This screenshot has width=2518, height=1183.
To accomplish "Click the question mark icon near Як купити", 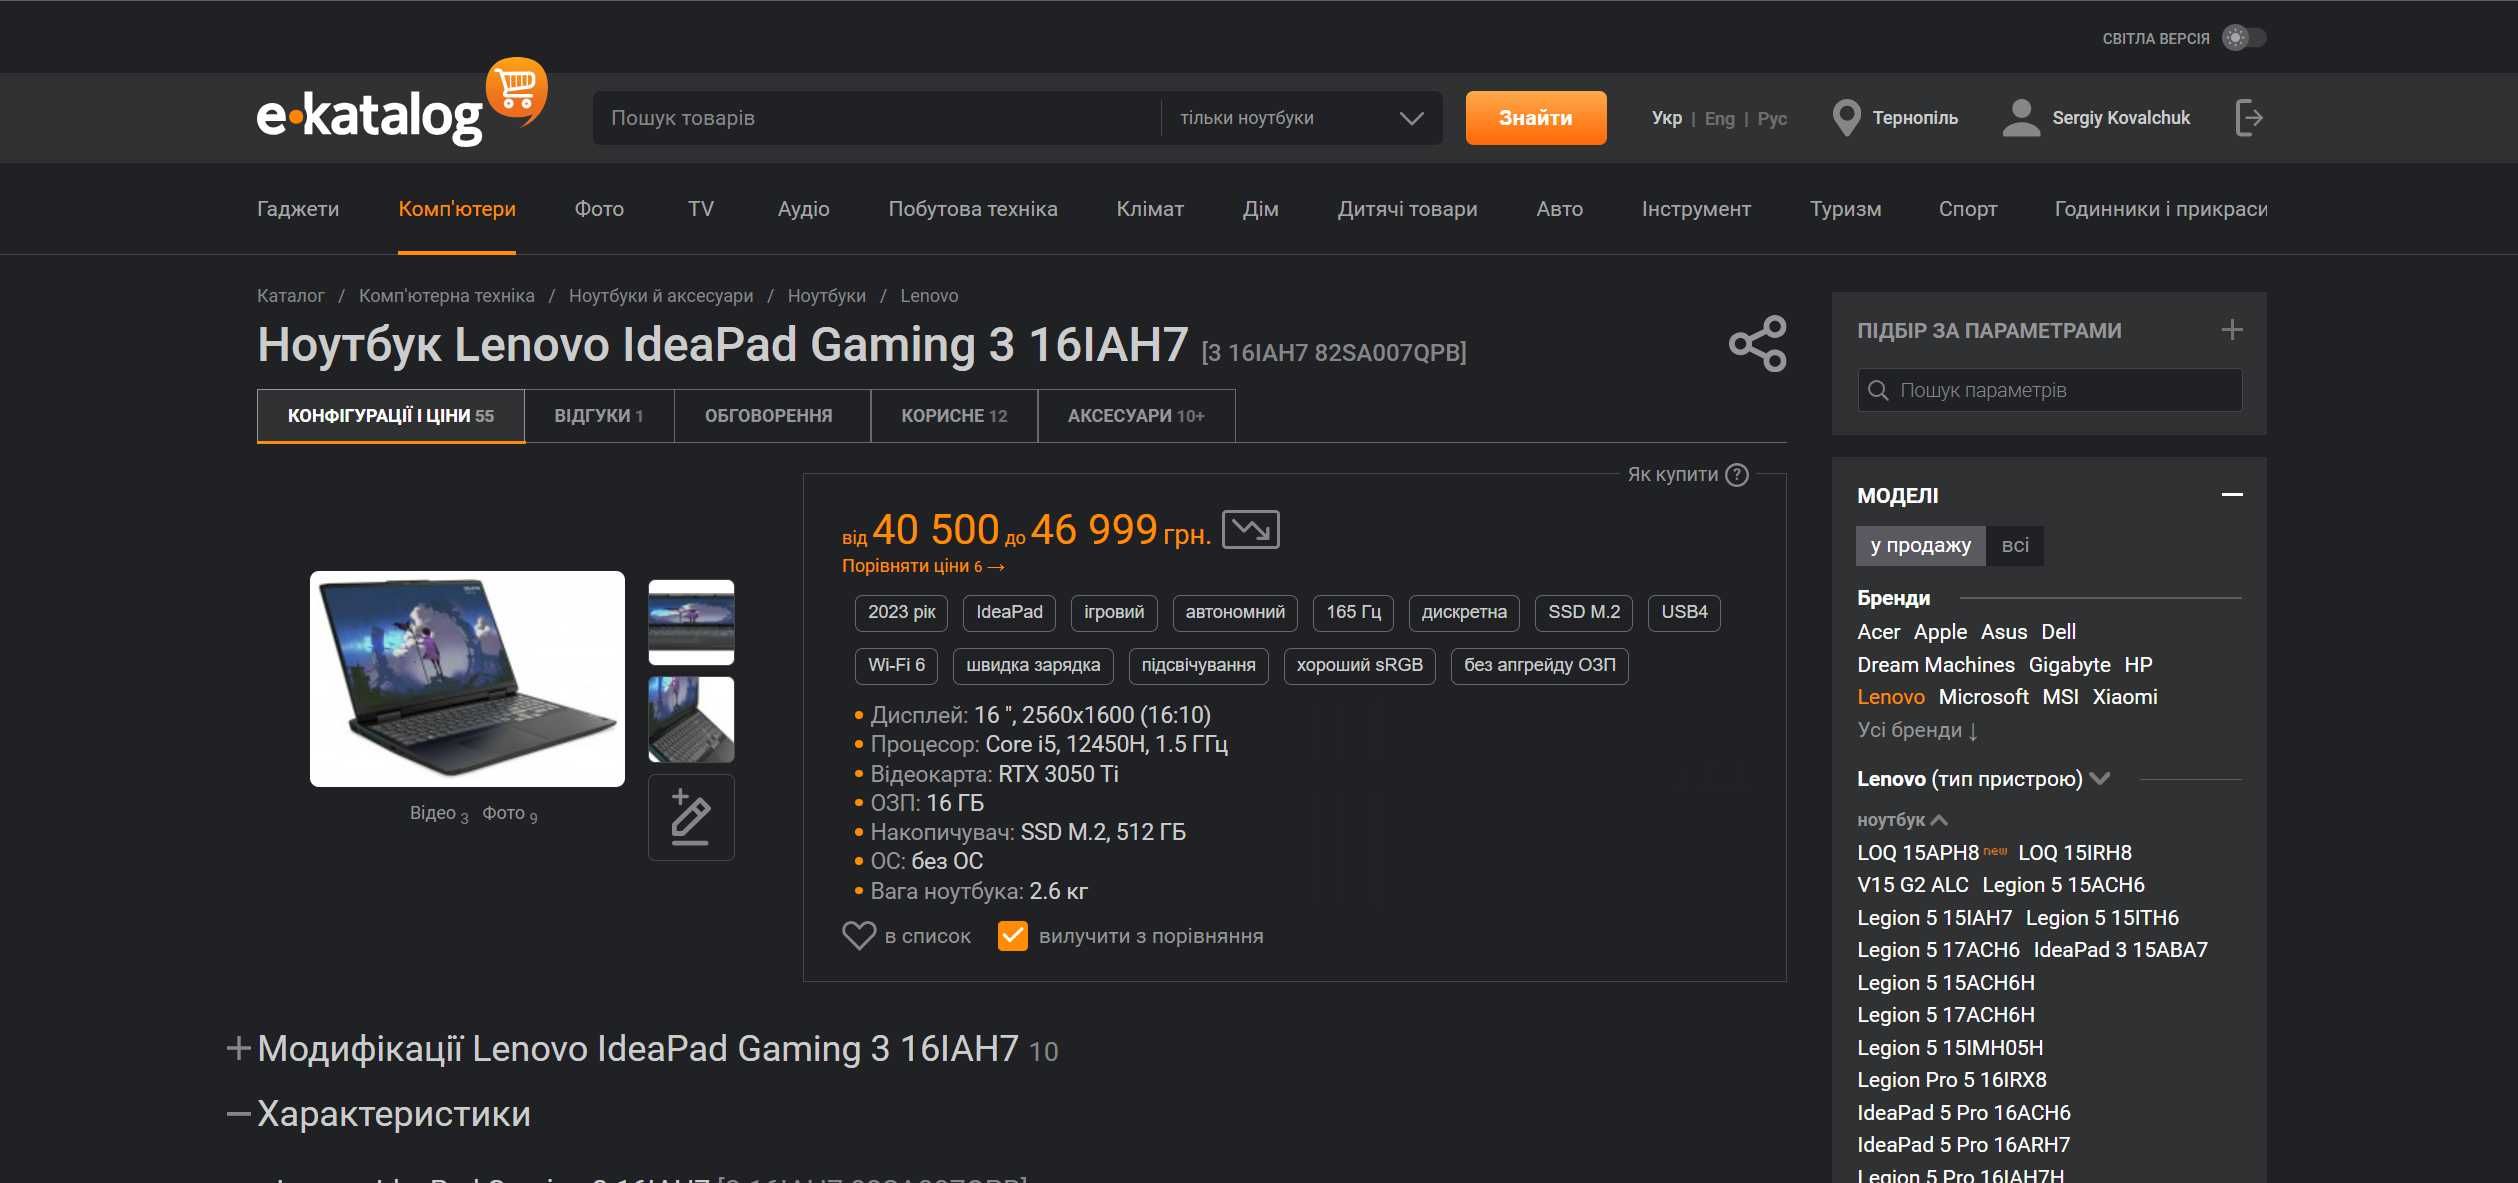I will [1737, 474].
